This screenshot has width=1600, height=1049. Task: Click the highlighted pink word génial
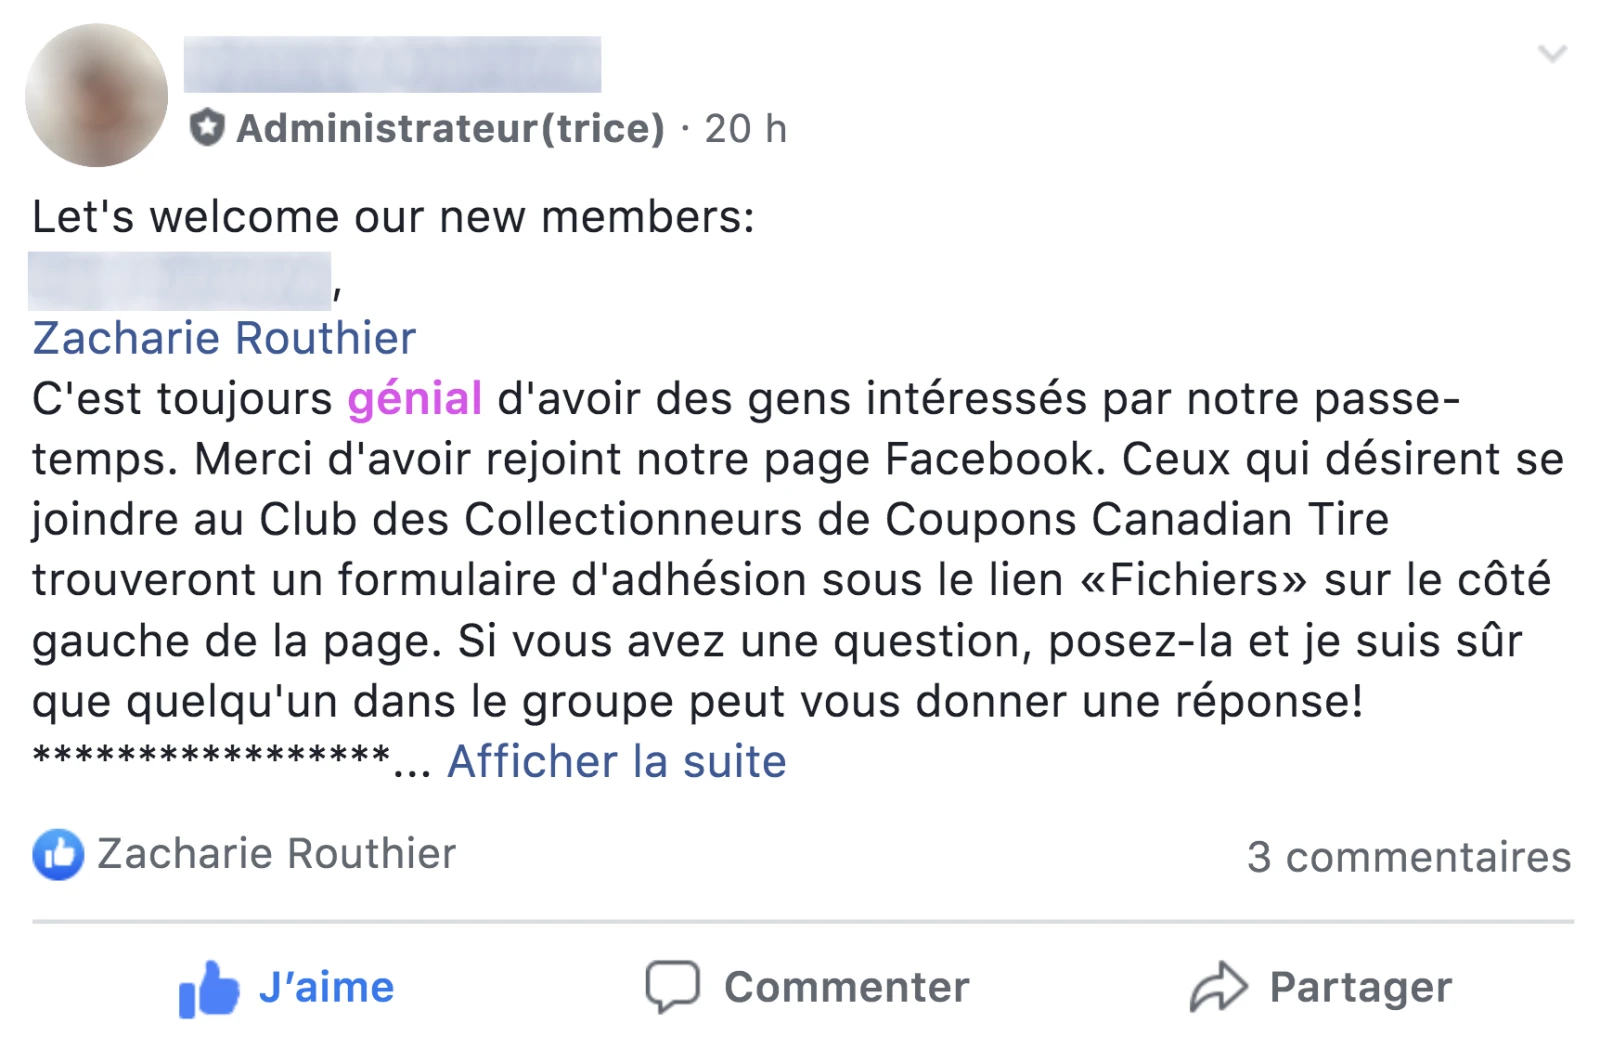coord(415,398)
